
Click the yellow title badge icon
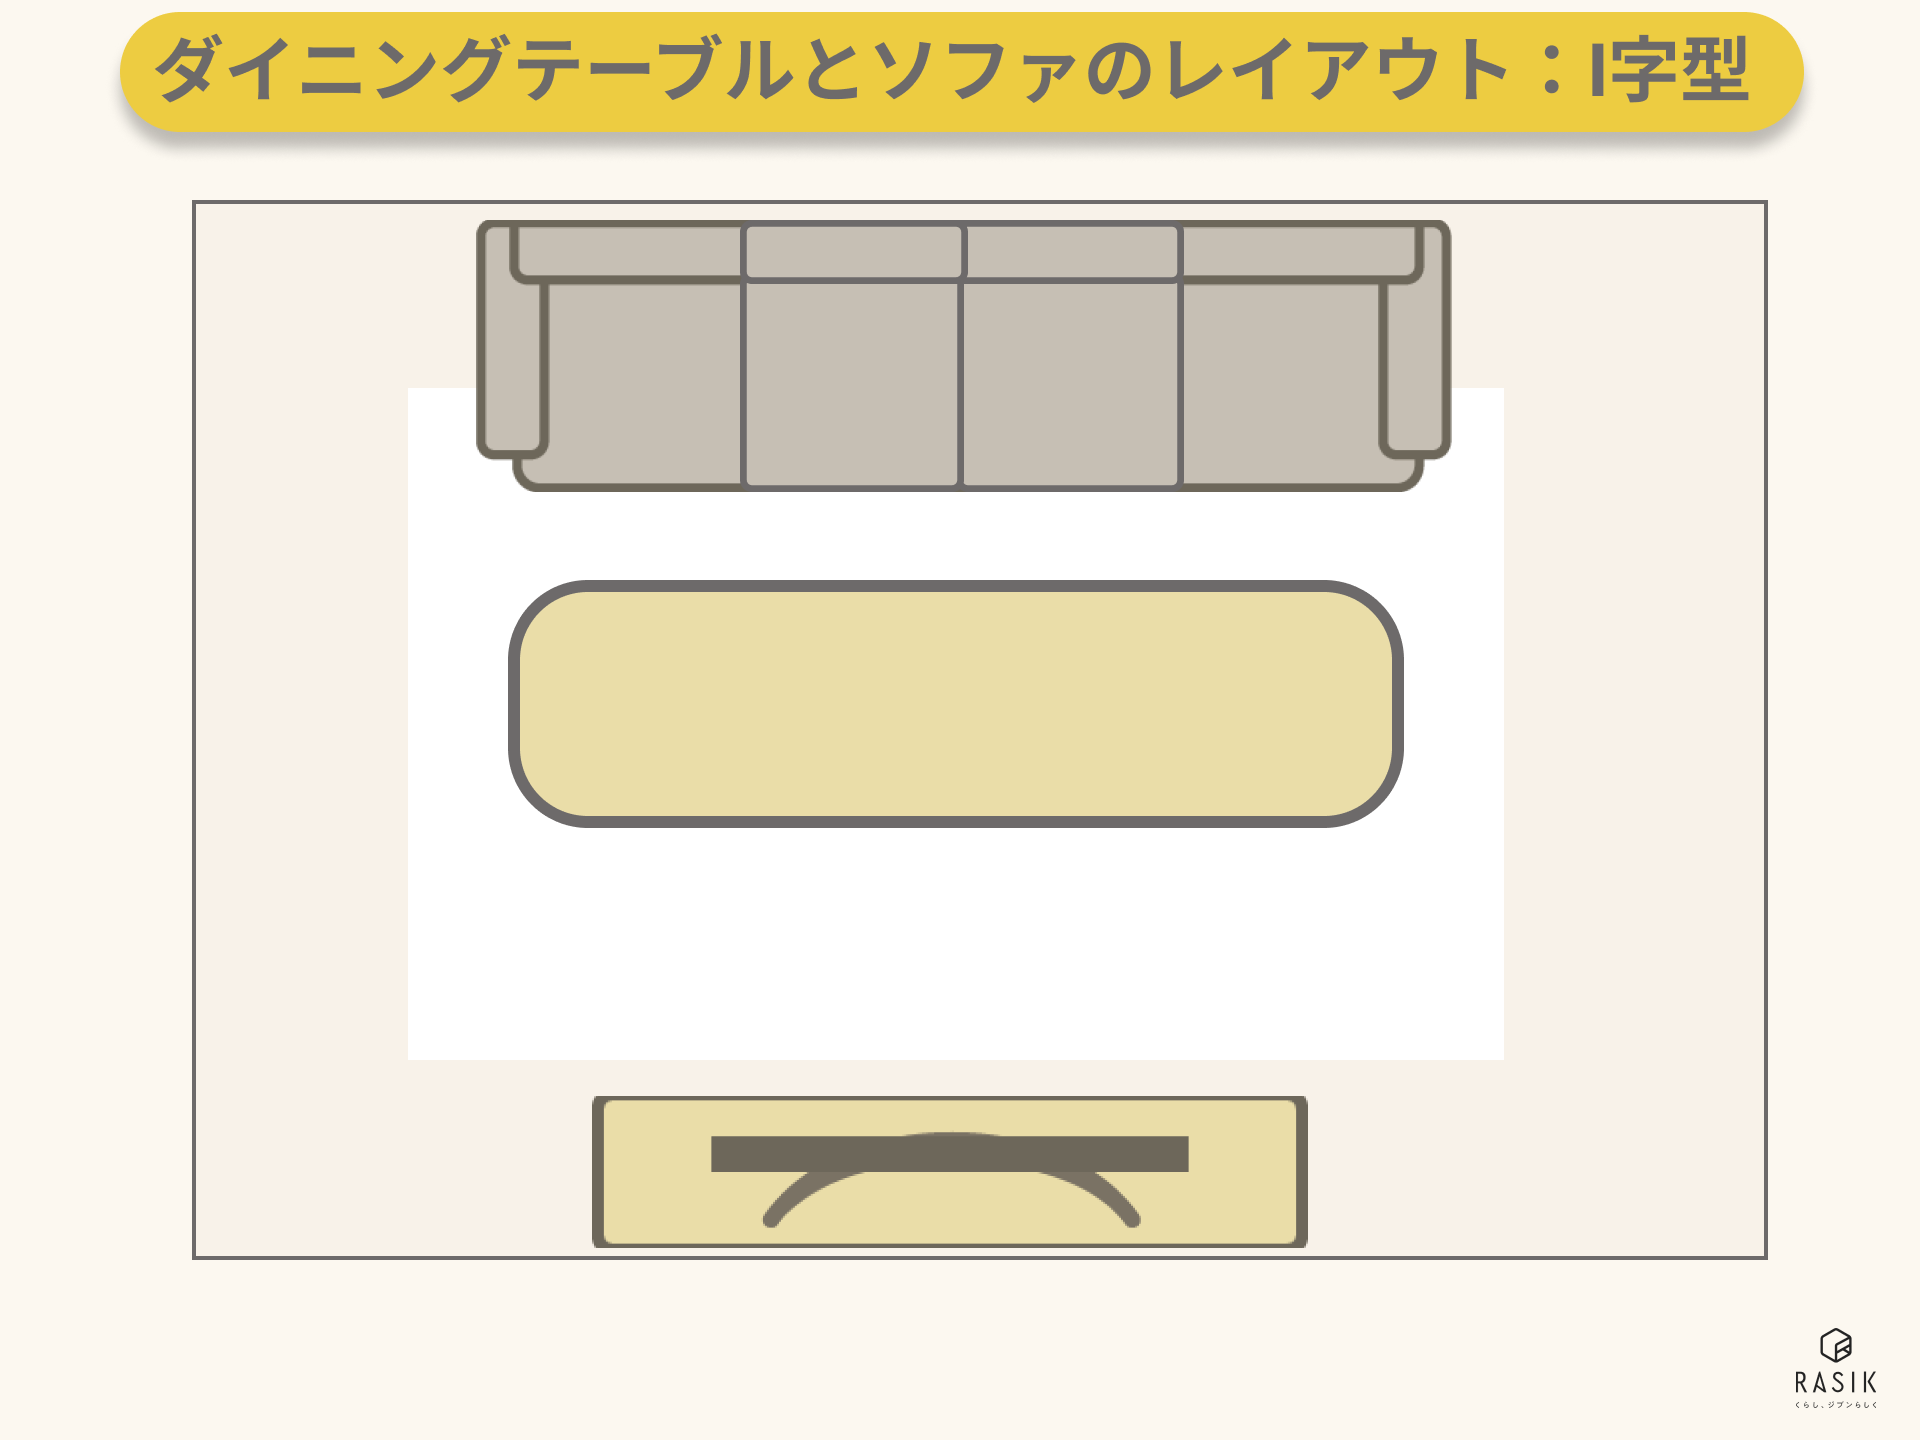click(960, 83)
